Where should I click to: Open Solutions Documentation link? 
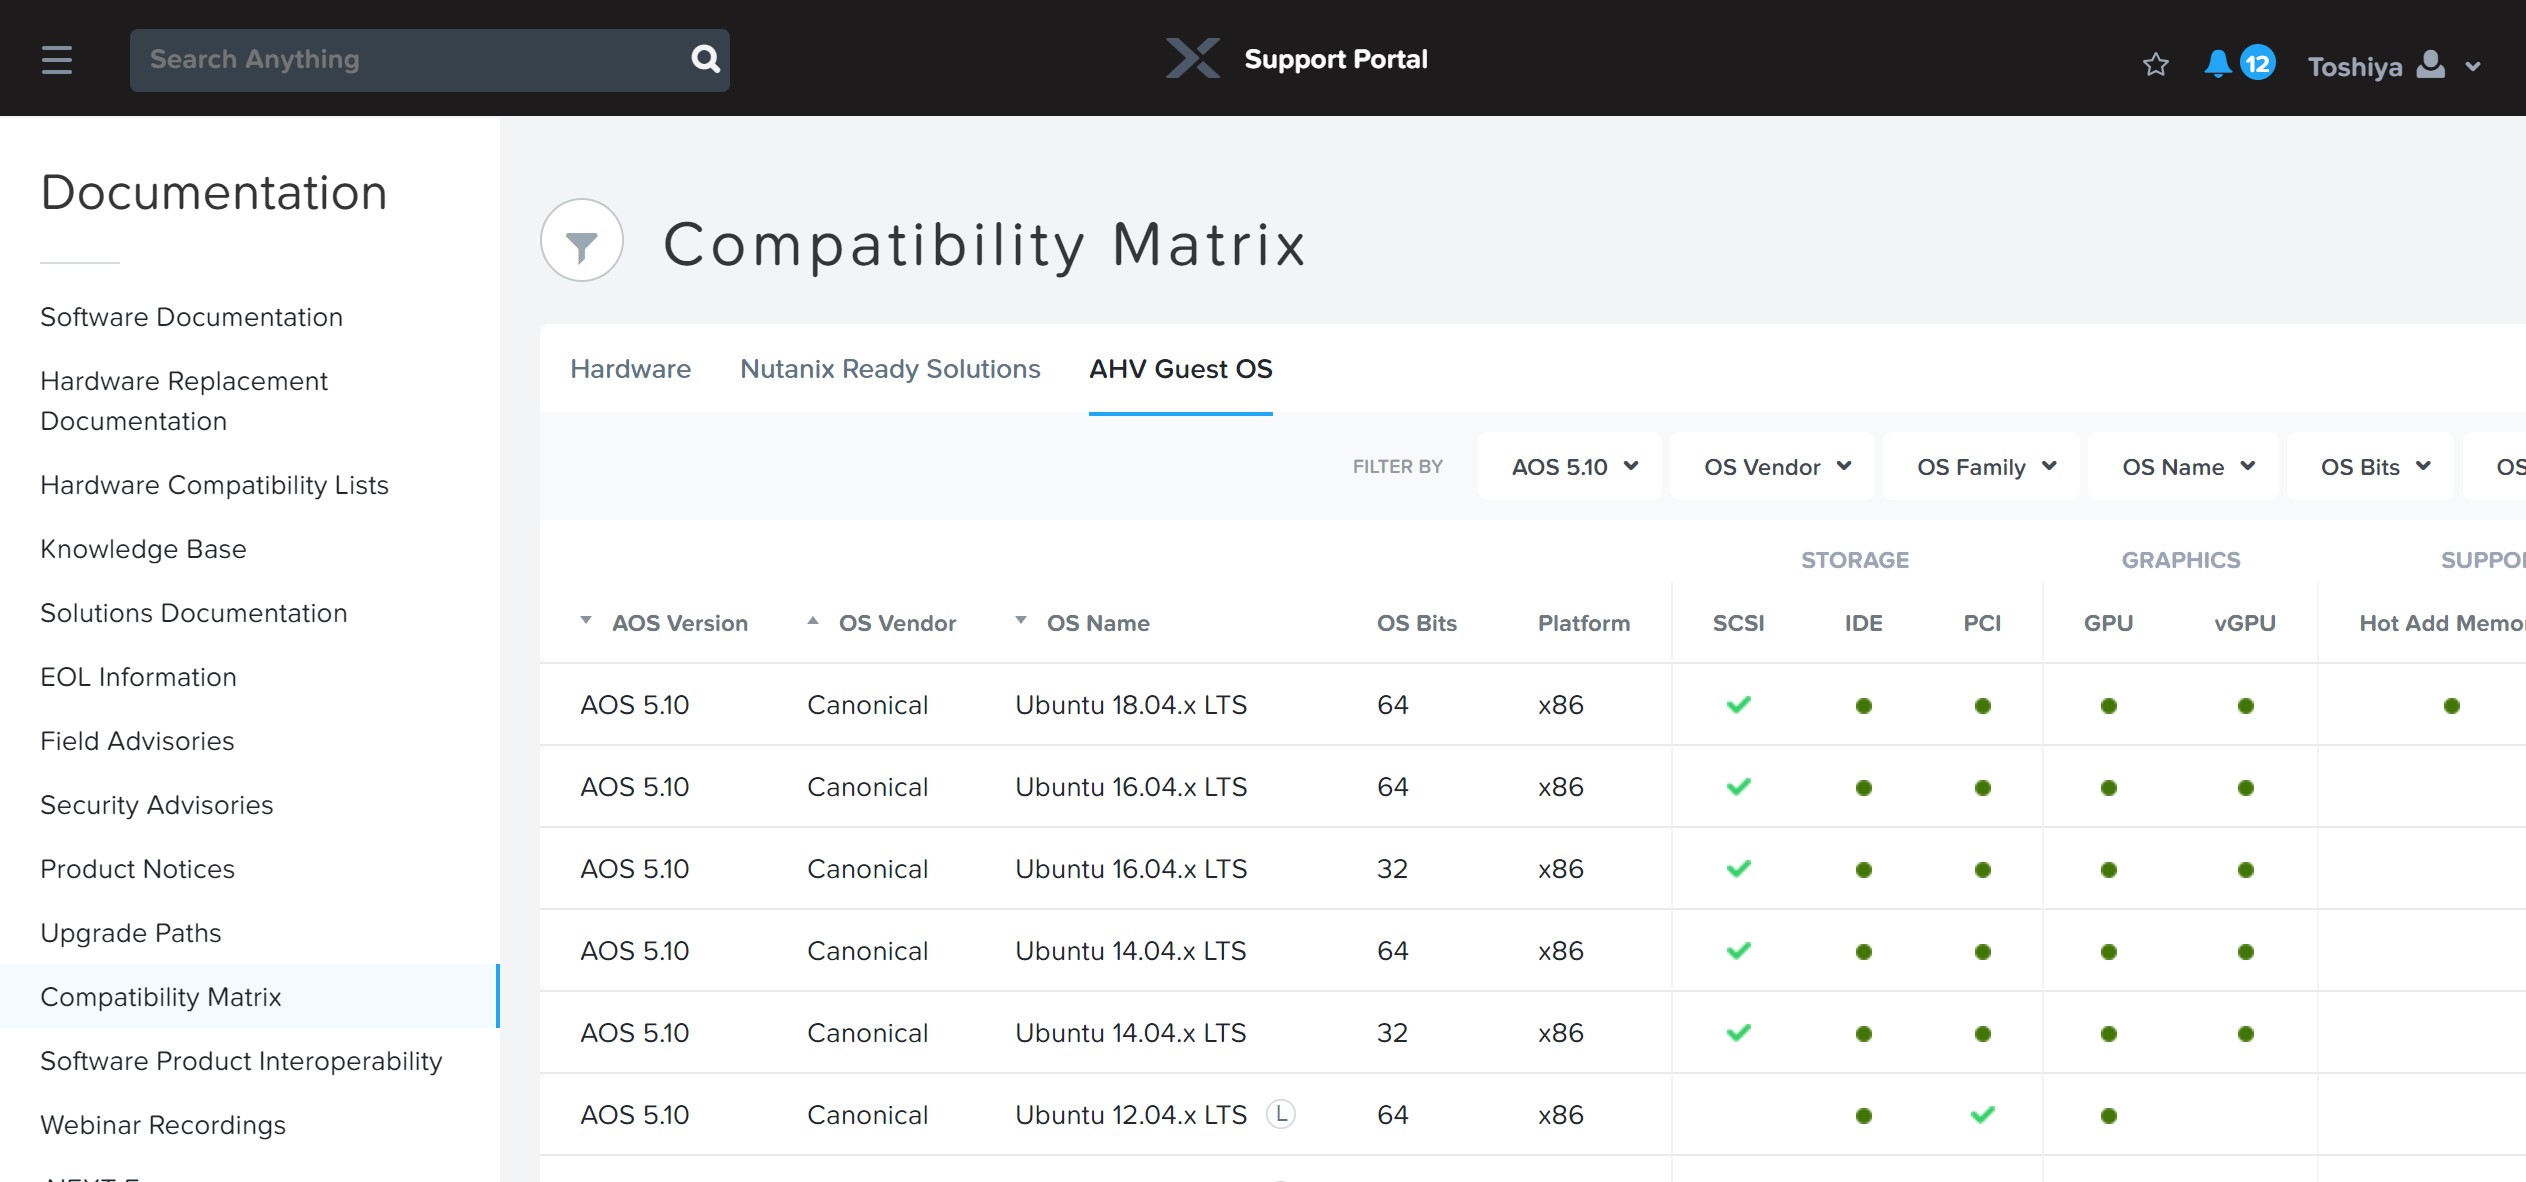click(194, 613)
